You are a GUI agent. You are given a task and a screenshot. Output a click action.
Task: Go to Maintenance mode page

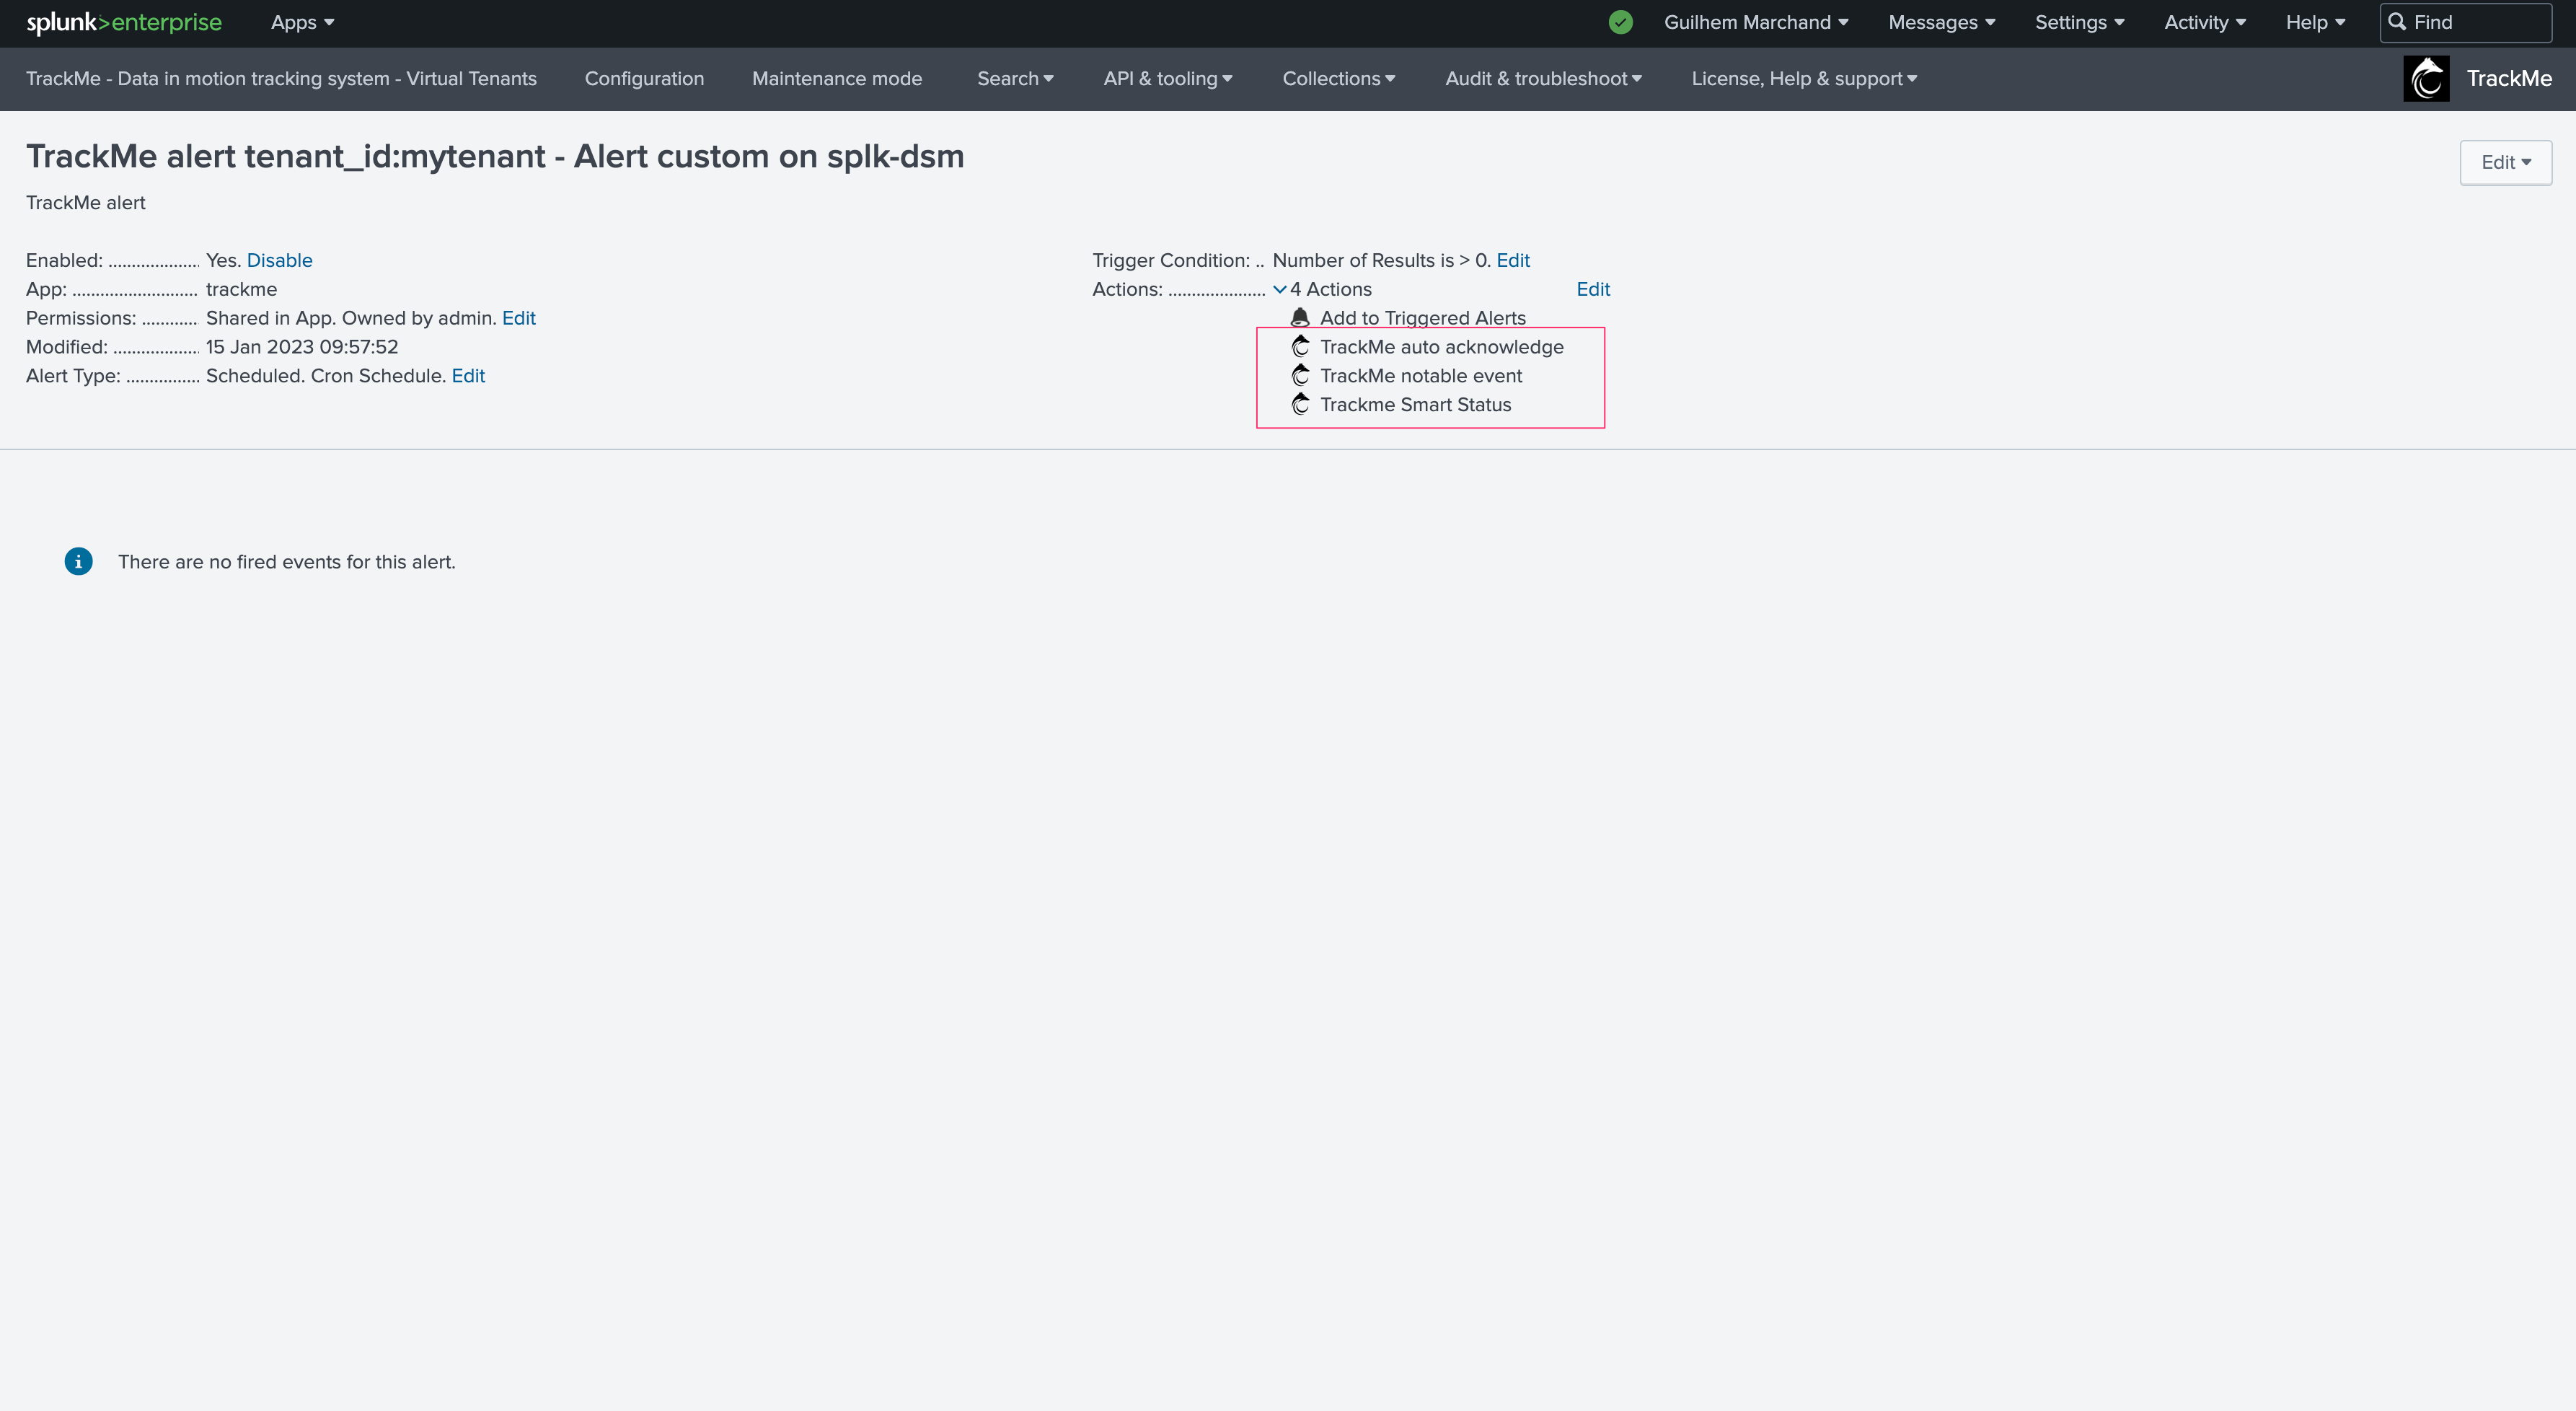coord(836,79)
